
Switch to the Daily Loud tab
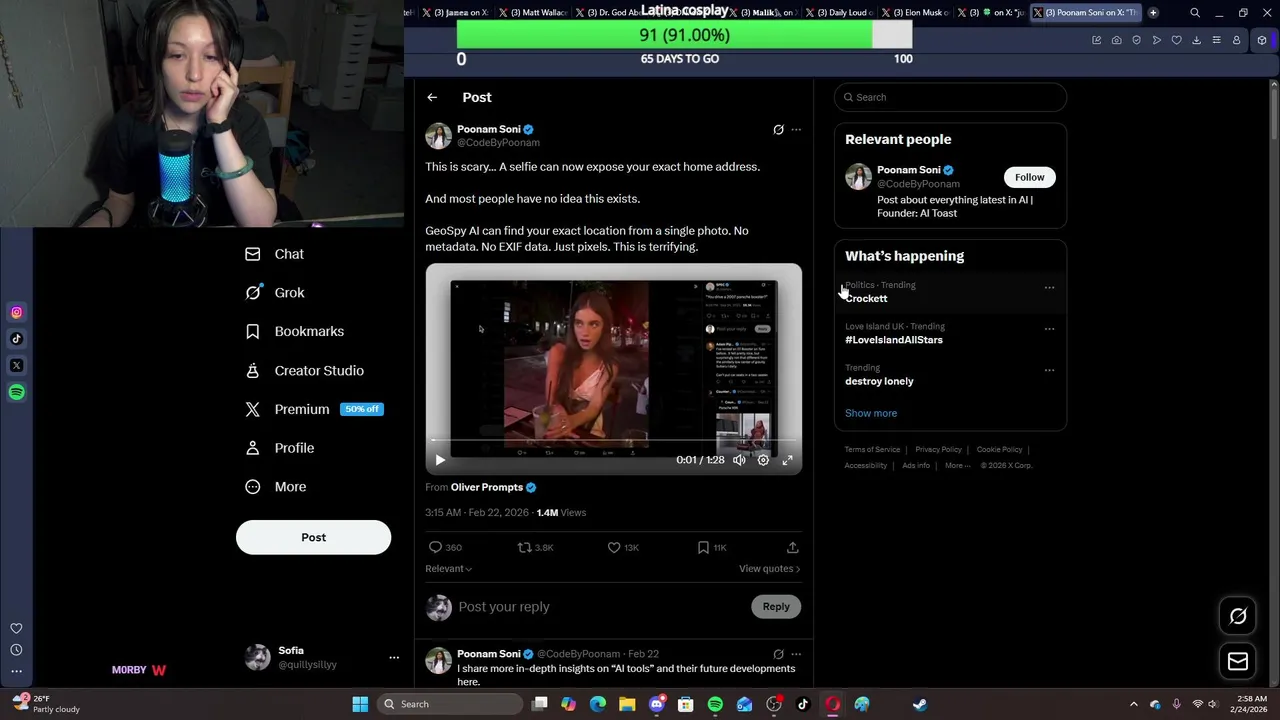tap(838, 12)
